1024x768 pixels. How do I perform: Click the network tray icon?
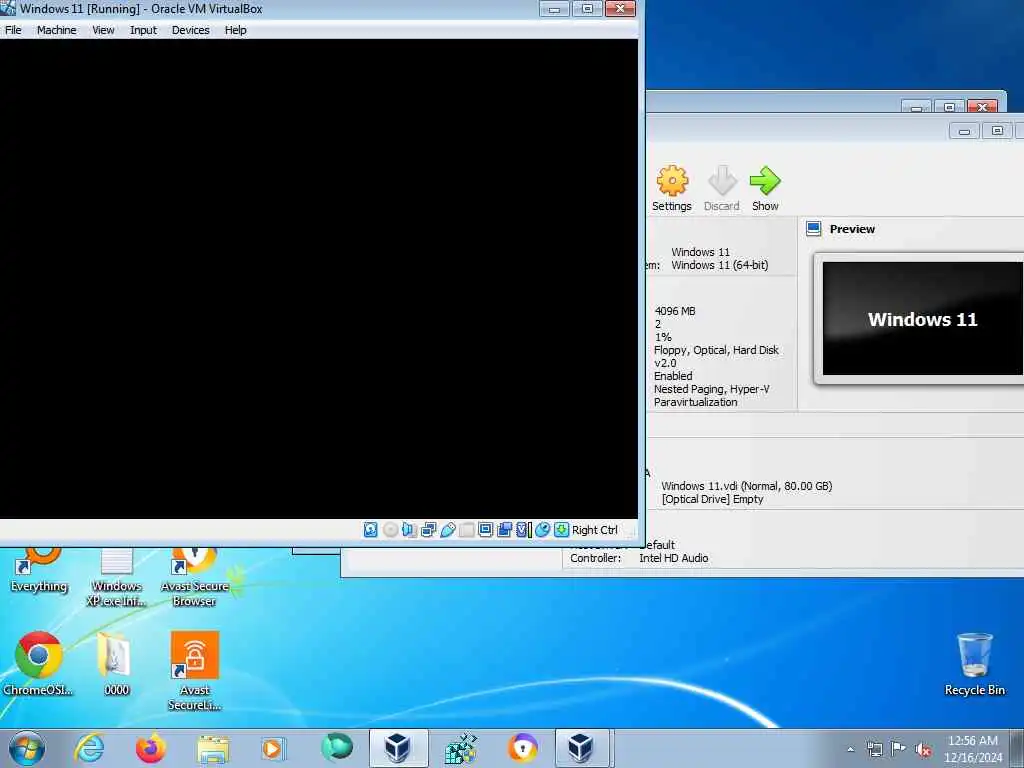coord(874,749)
